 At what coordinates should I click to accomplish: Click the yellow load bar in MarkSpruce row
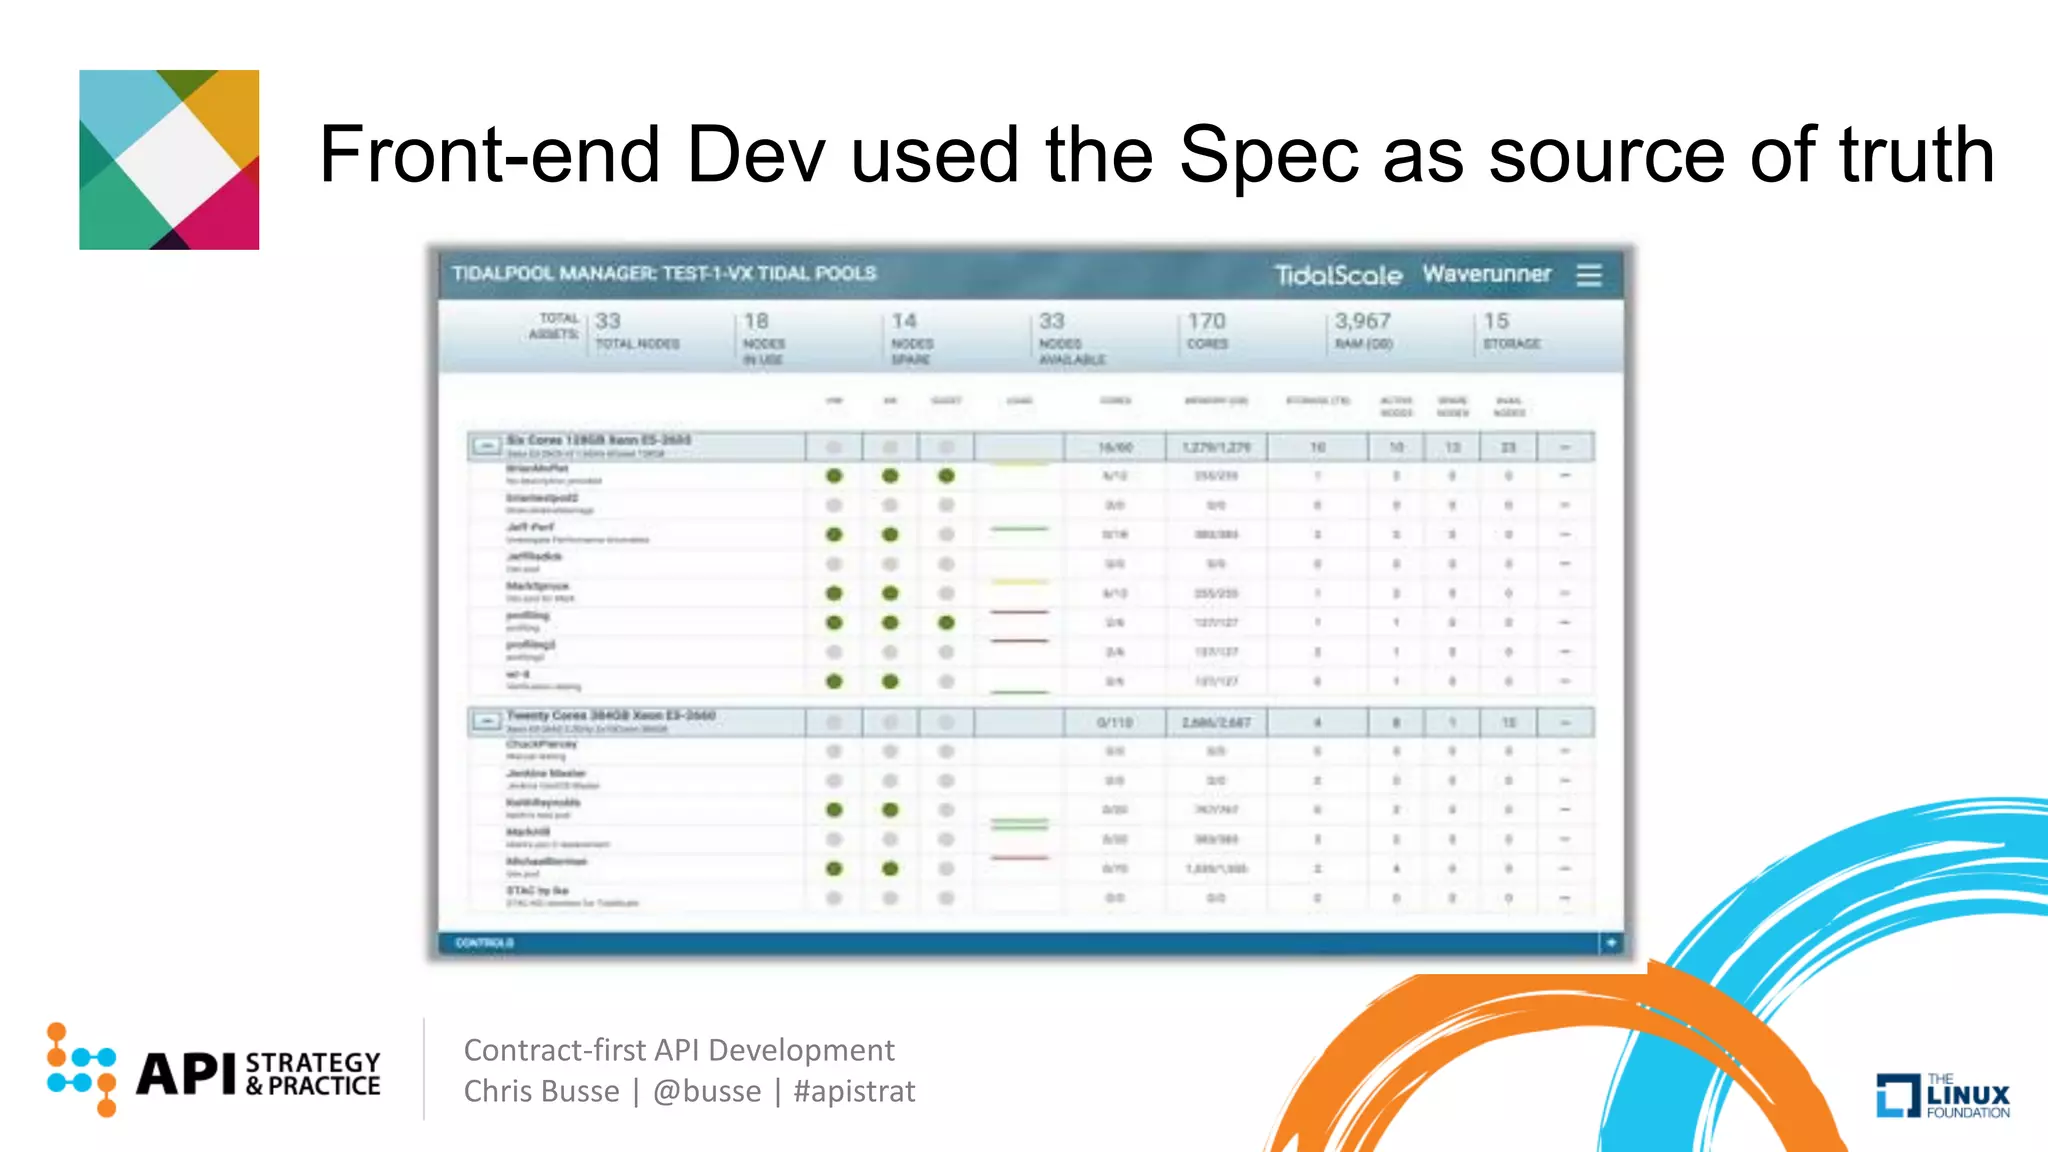click(1019, 581)
